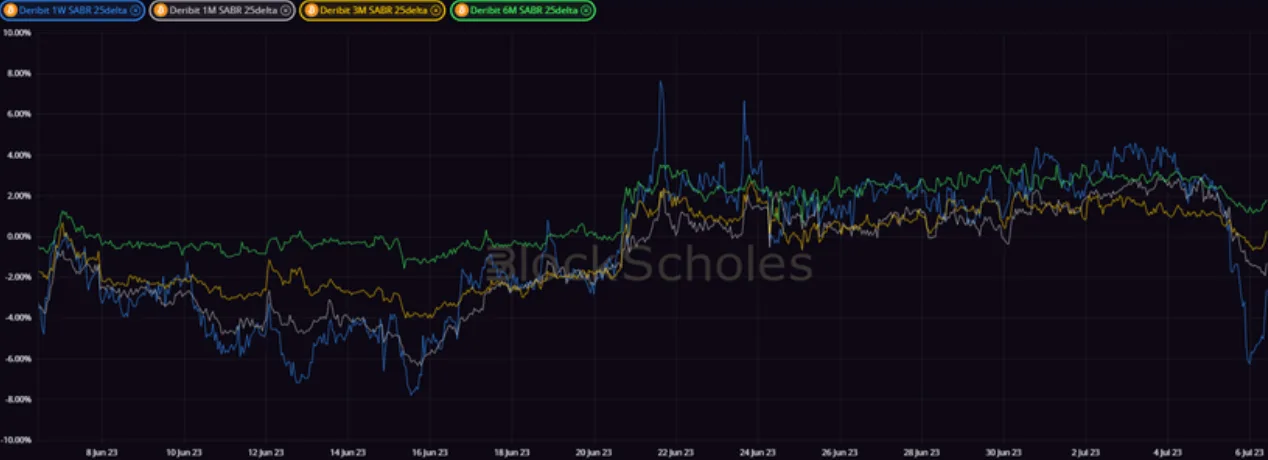
Task: Click the 16 Jun 23 date label
Action: pos(432,451)
